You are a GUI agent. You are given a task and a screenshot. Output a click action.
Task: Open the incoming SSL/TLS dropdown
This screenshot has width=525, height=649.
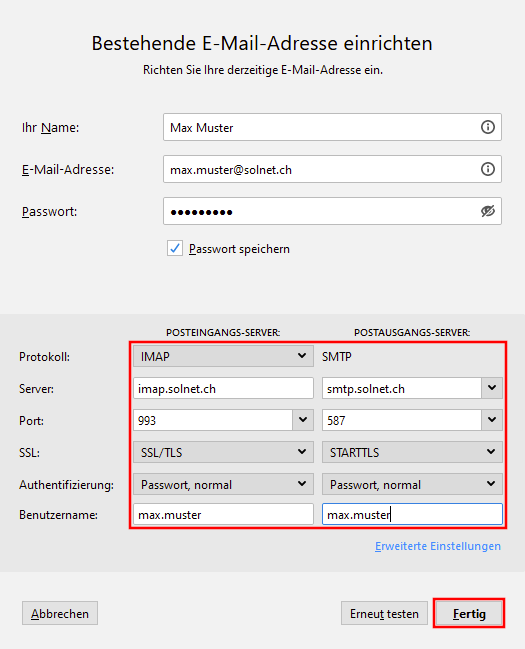(223, 452)
